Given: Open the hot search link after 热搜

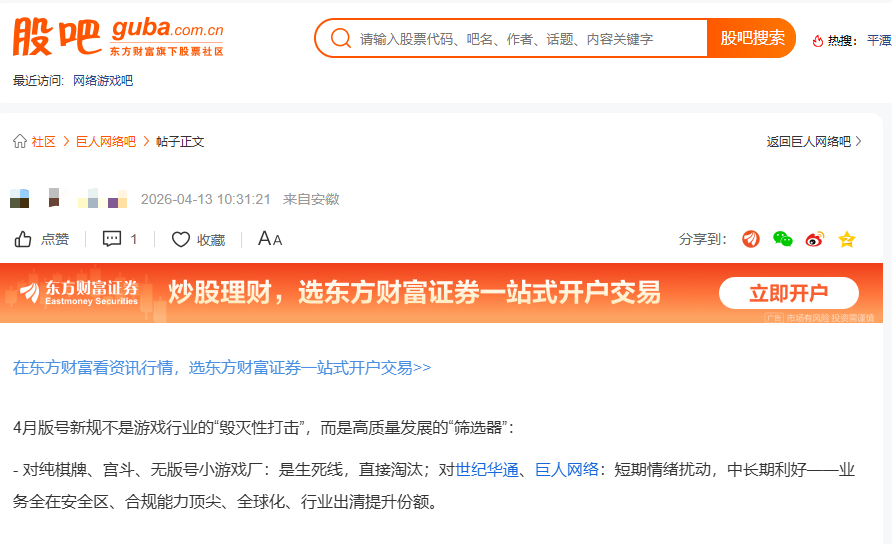Looking at the screenshot, I should pyautogui.click(x=879, y=40).
